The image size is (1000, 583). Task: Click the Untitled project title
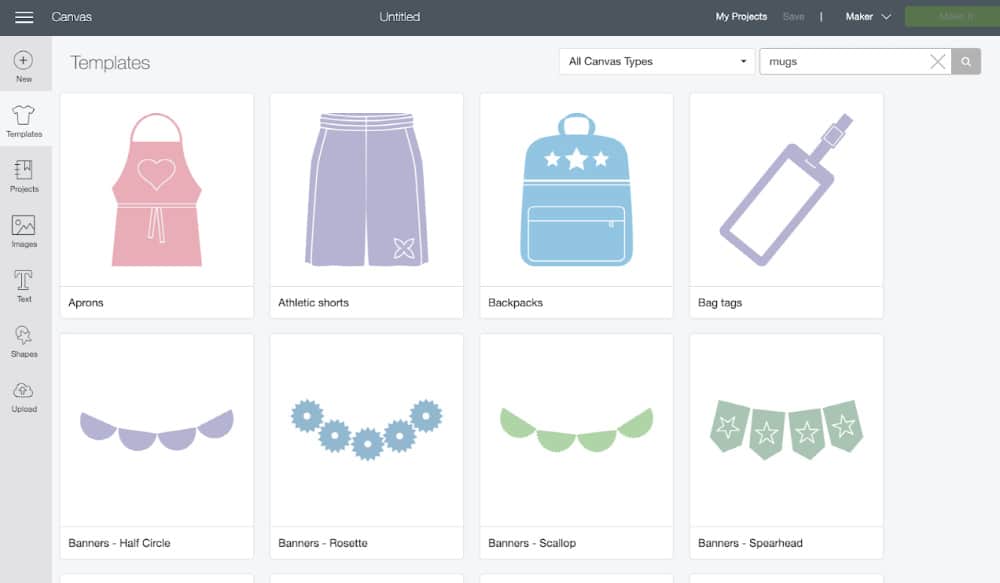tap(400, 17)
